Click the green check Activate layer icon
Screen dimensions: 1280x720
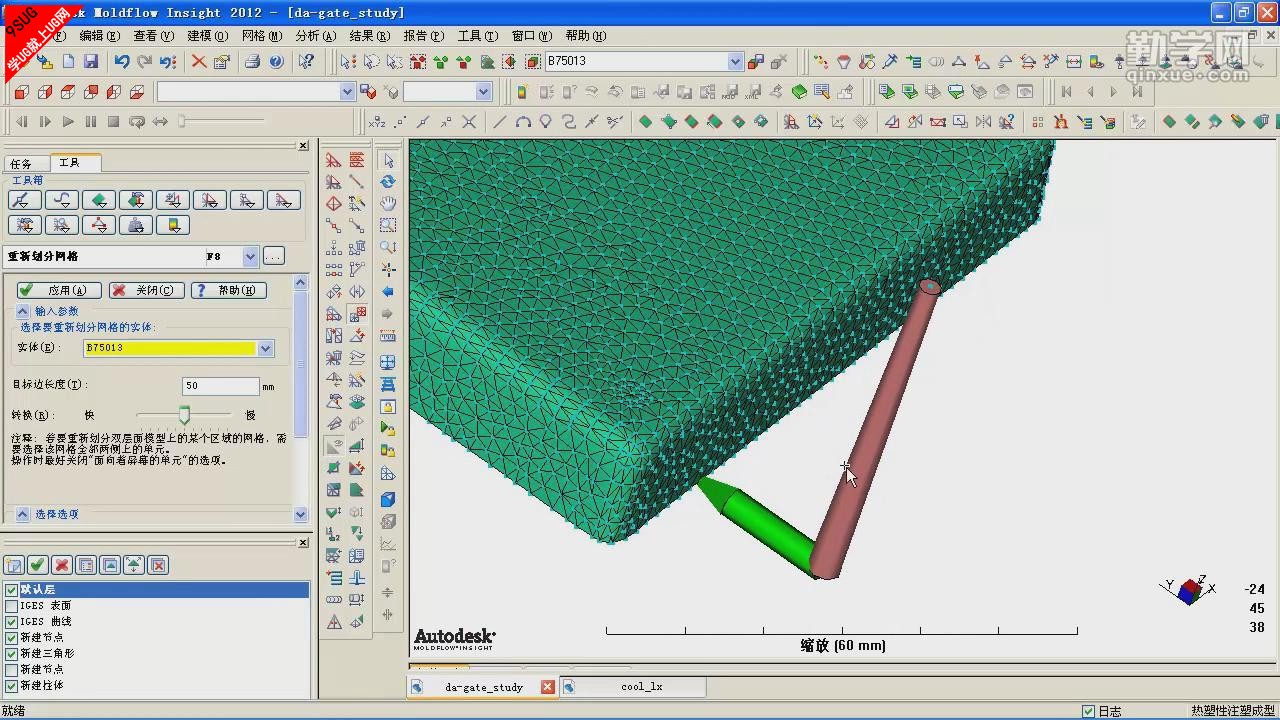click(38, 565)
